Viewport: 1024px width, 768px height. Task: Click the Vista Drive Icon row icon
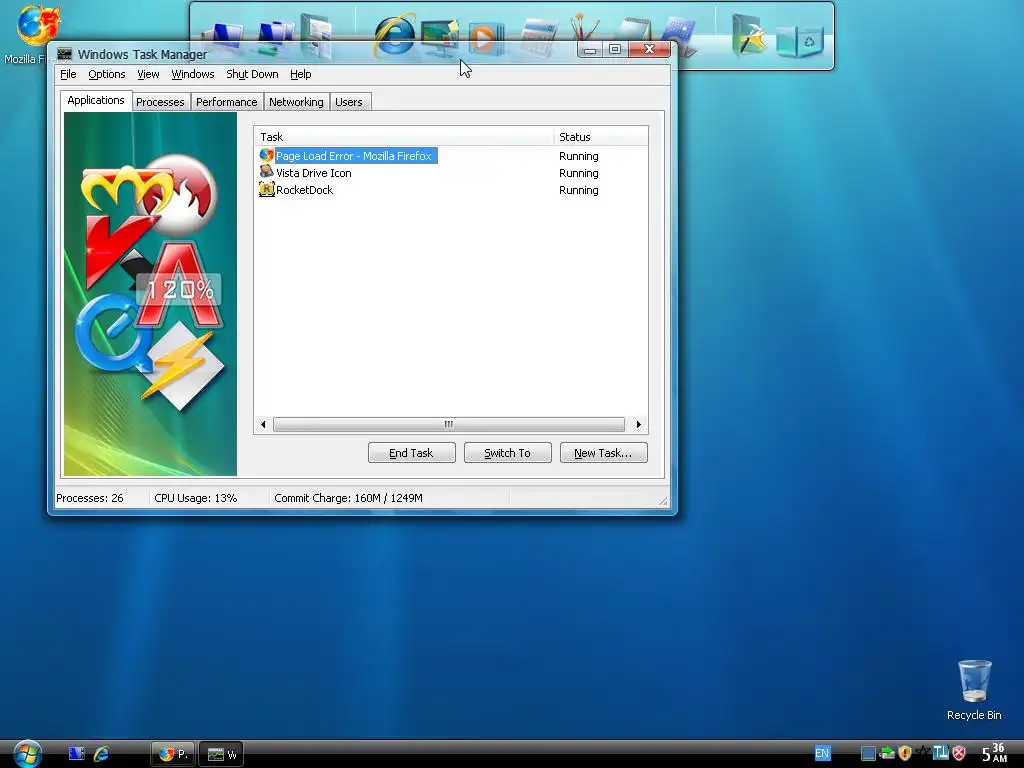[x=266, y=172]
